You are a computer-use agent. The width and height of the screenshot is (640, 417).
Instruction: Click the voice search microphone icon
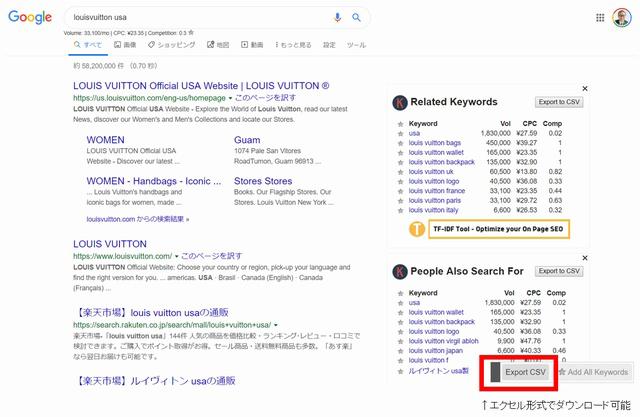click(x=337, y=17)
